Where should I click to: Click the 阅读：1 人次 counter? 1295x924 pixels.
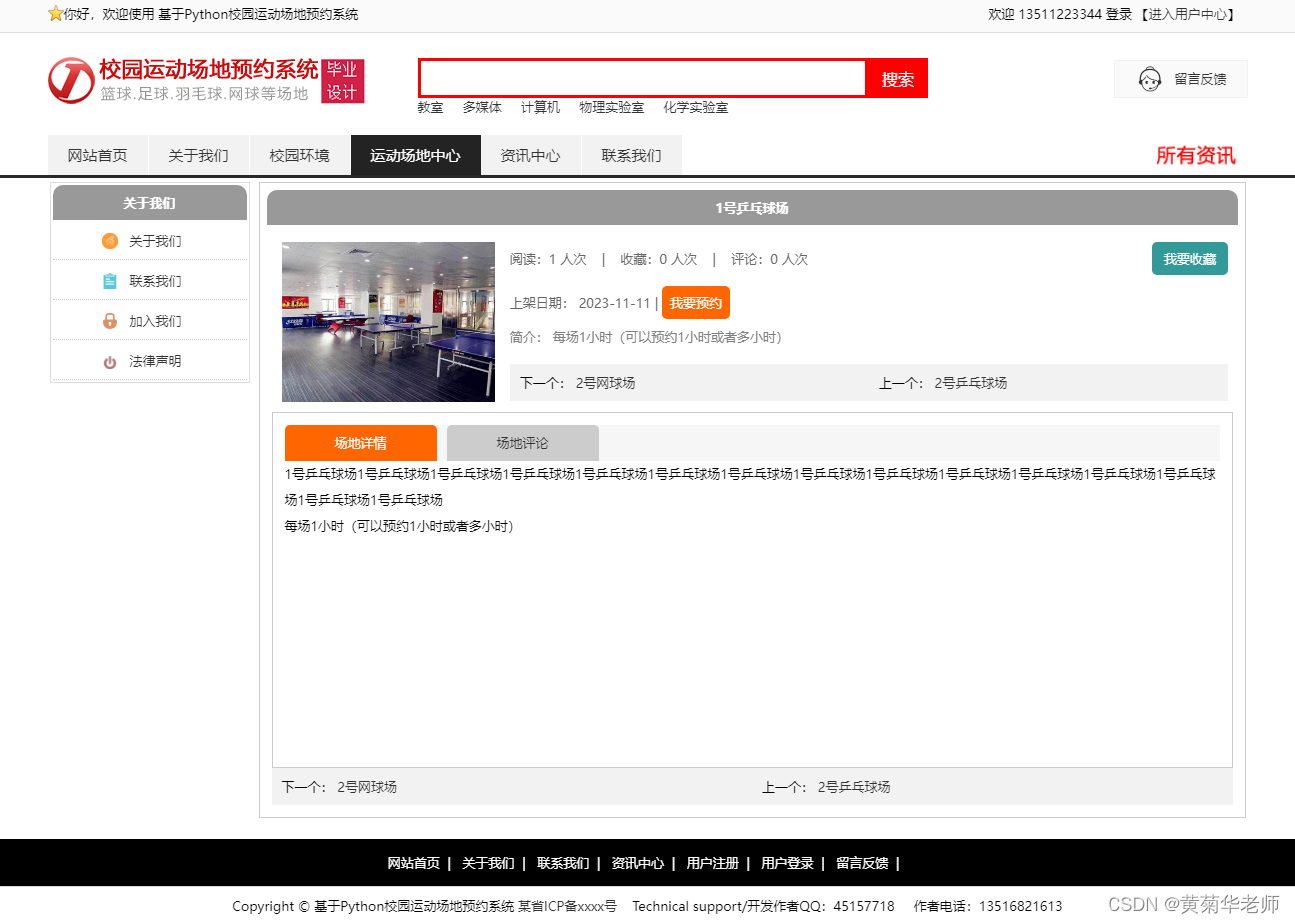(548, 259)
